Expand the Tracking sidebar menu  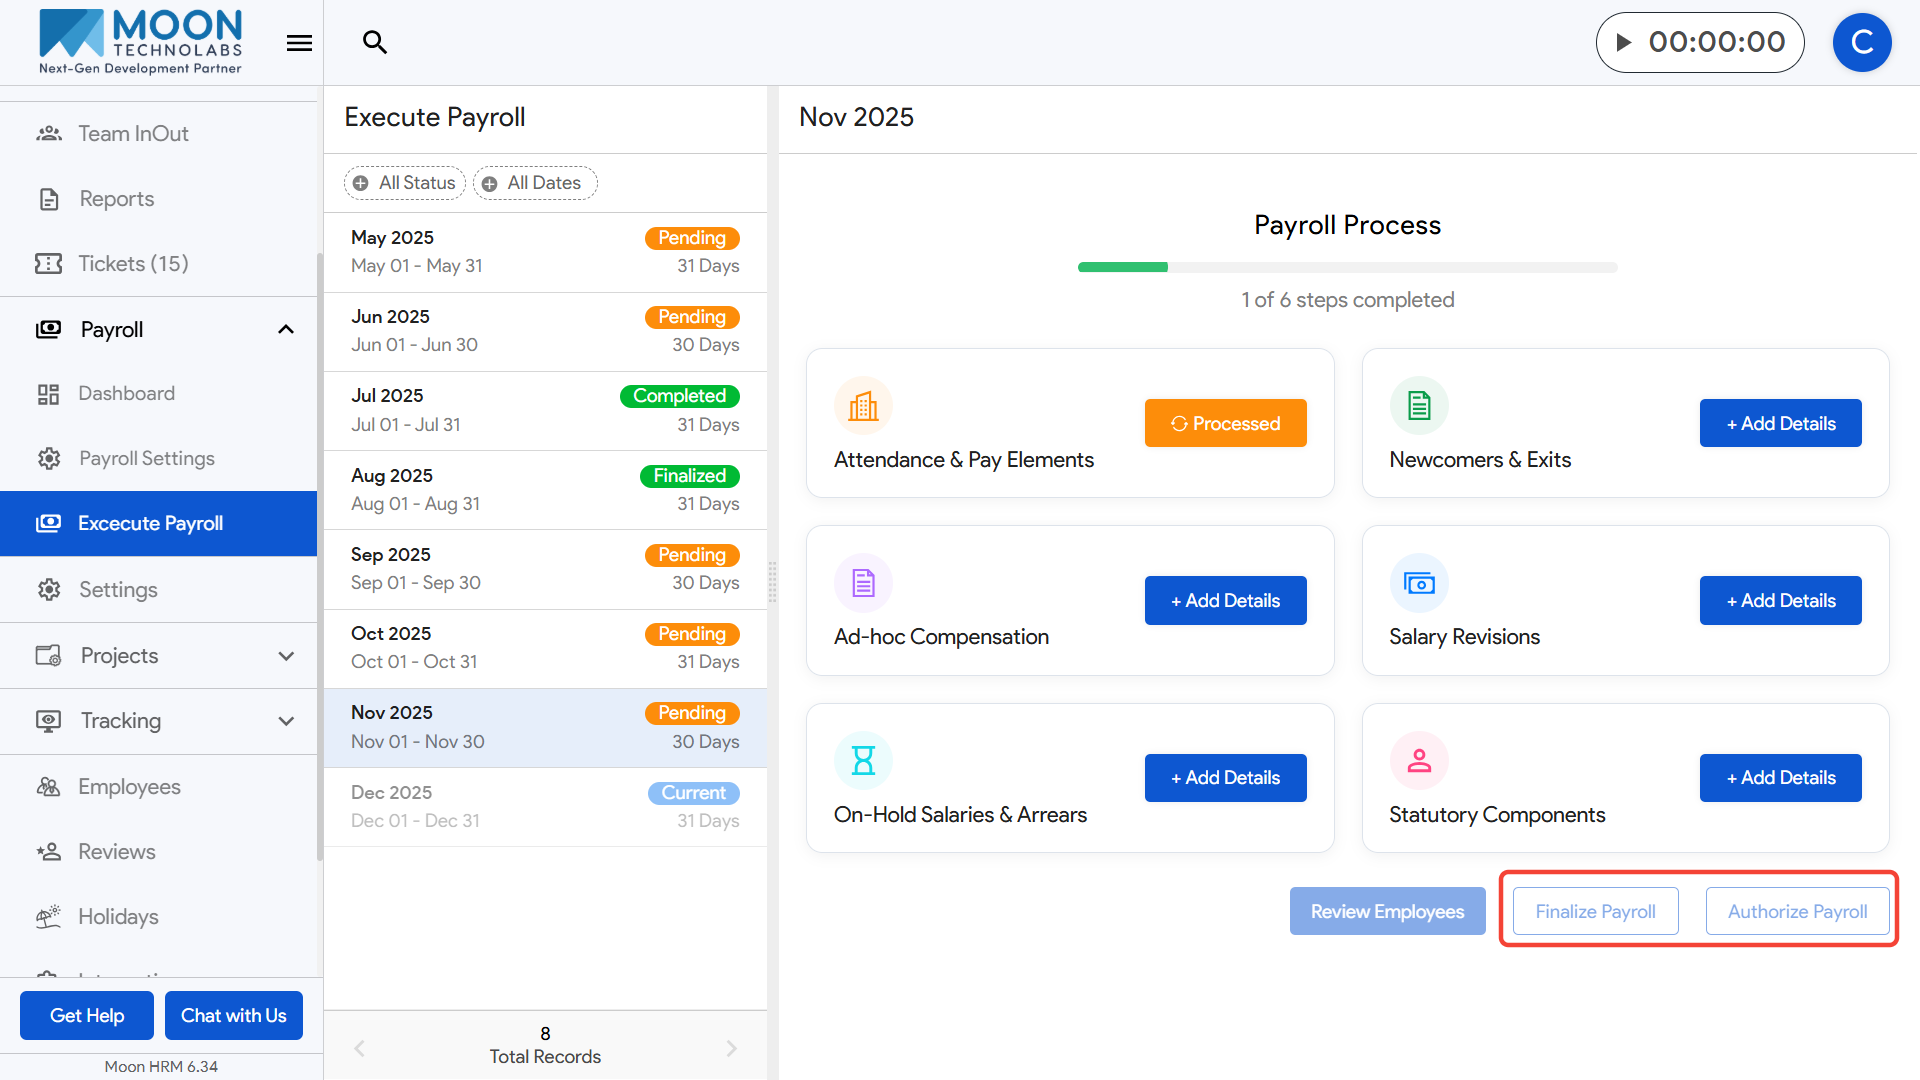tap(286, 721)
